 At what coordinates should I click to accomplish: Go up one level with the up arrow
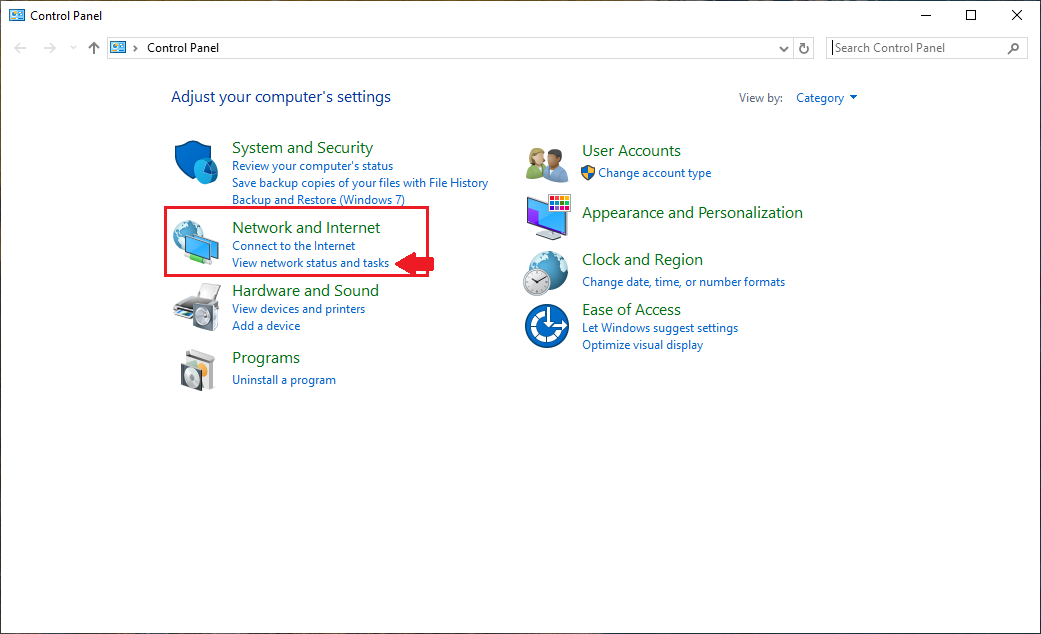point(94,48)
